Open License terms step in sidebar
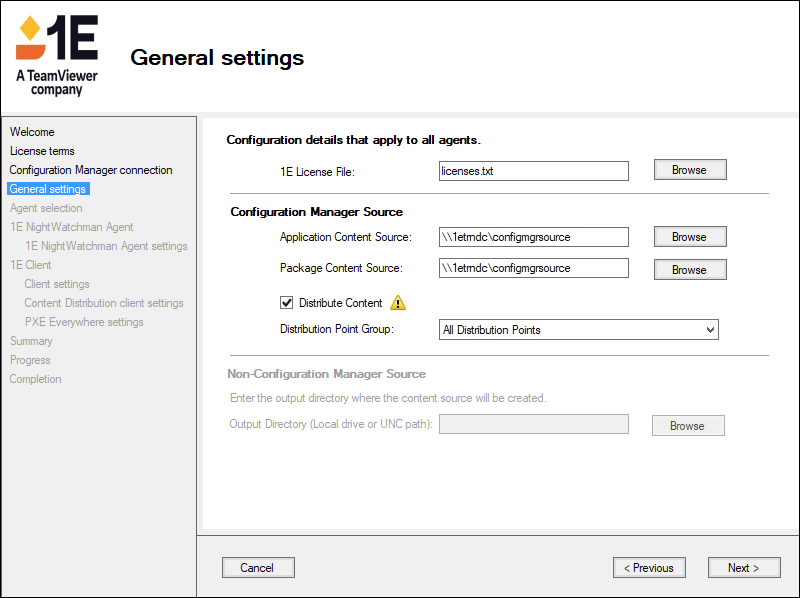 42,151
